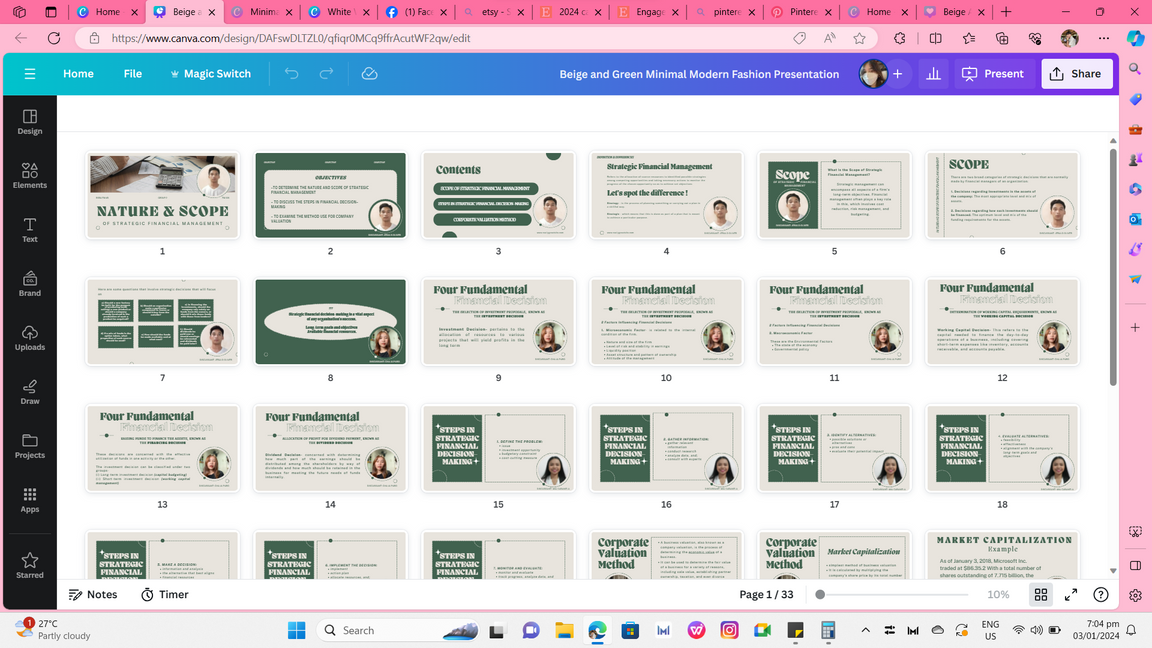Open the Uploads panel
The image size is (1152, 648).
[x=30, y=338]
